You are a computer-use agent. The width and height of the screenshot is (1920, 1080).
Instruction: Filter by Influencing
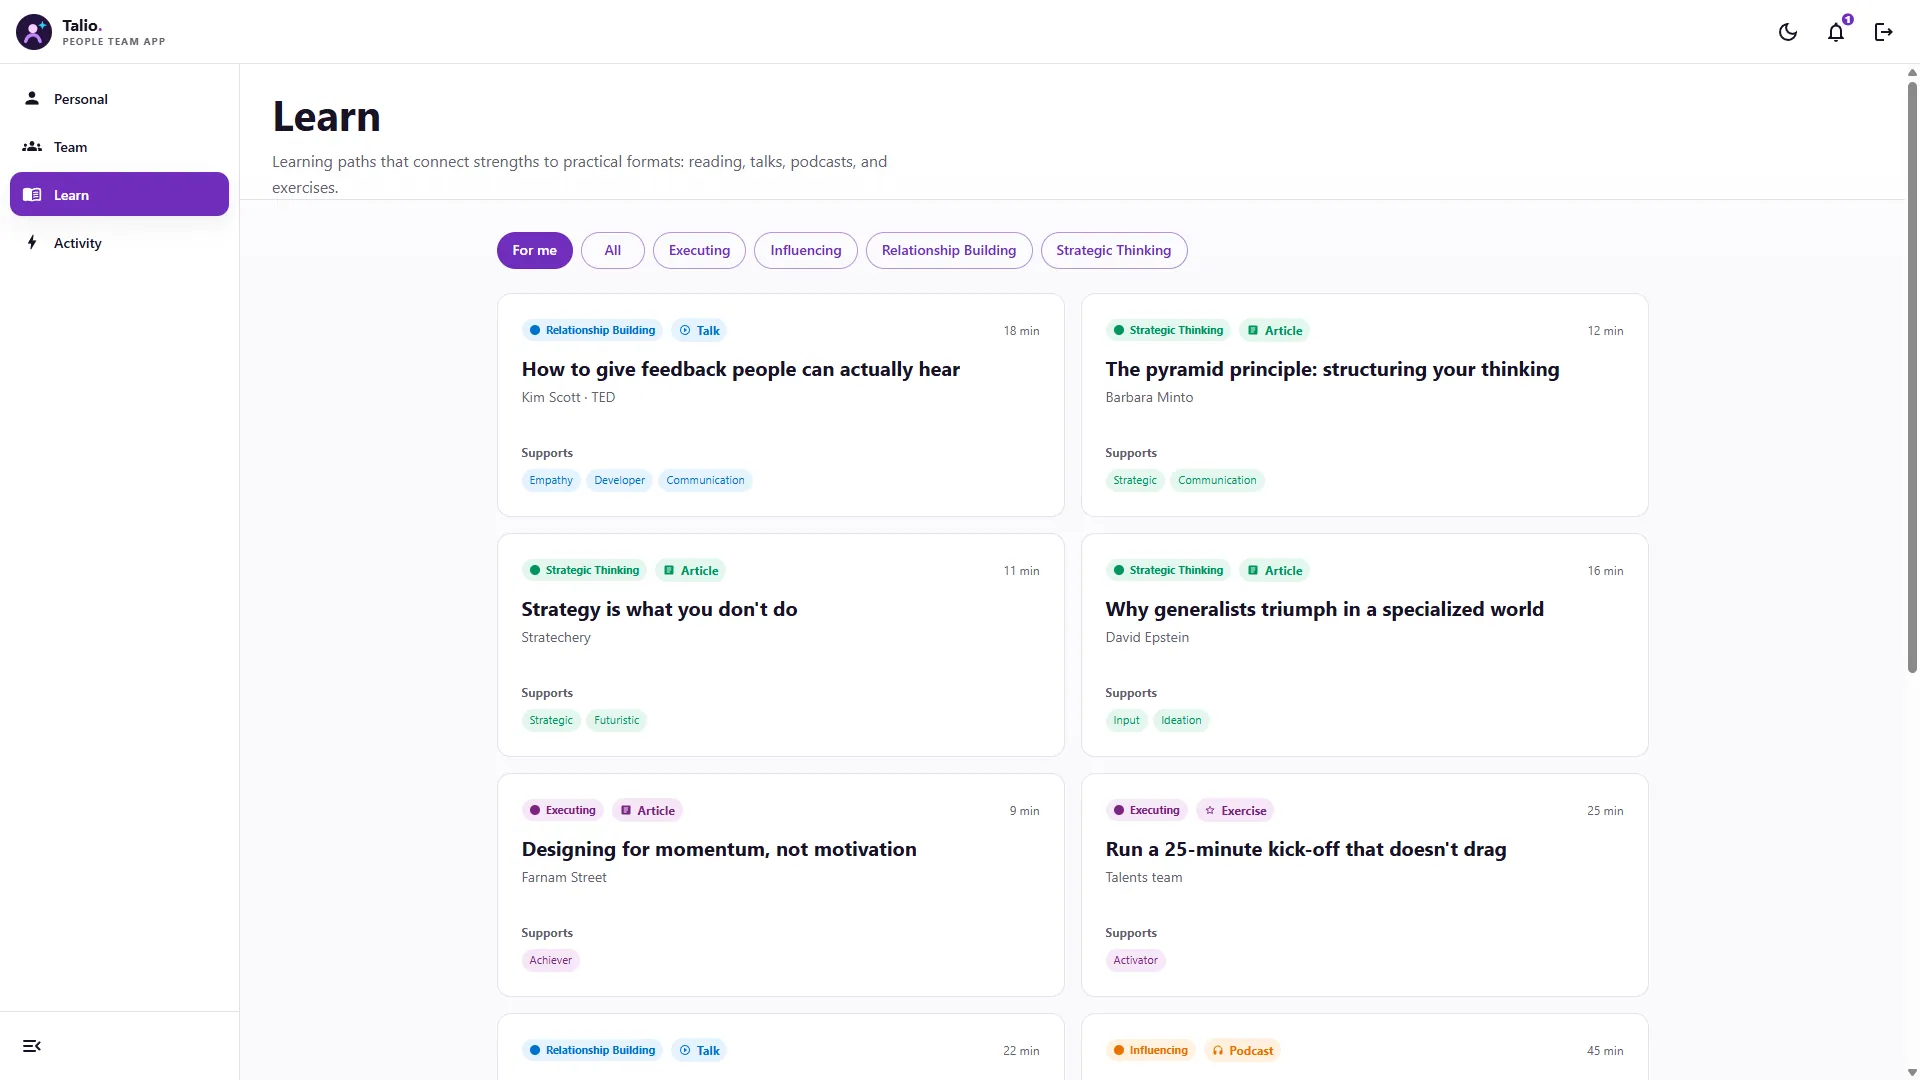806,251
